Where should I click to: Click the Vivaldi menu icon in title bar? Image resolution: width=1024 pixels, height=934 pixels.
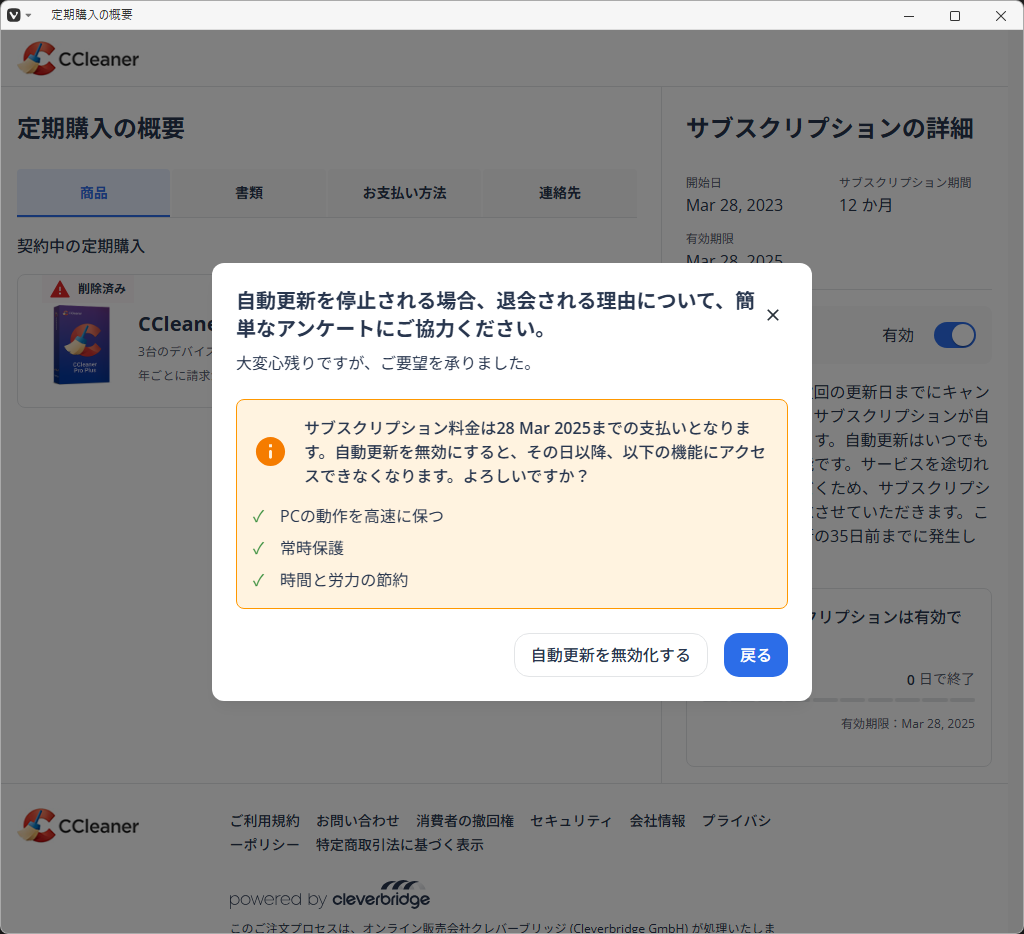pyautogui.click(x=14, y=15)
